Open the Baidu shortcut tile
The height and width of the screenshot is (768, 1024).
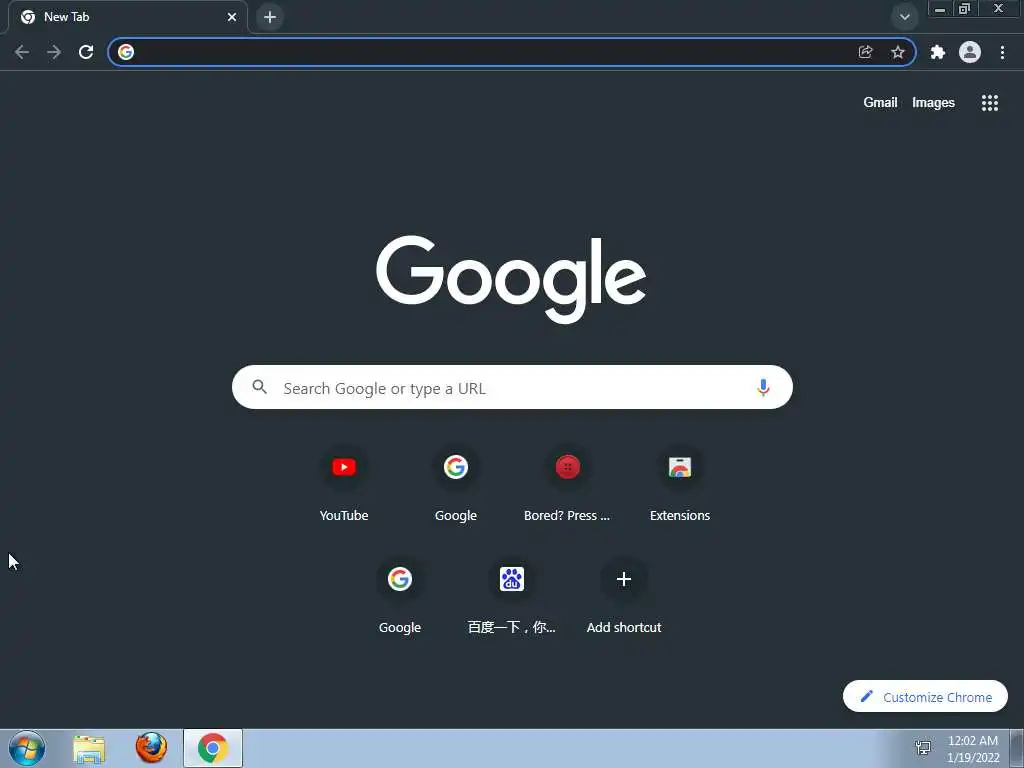pyautogui.click(x=512, y=596)
